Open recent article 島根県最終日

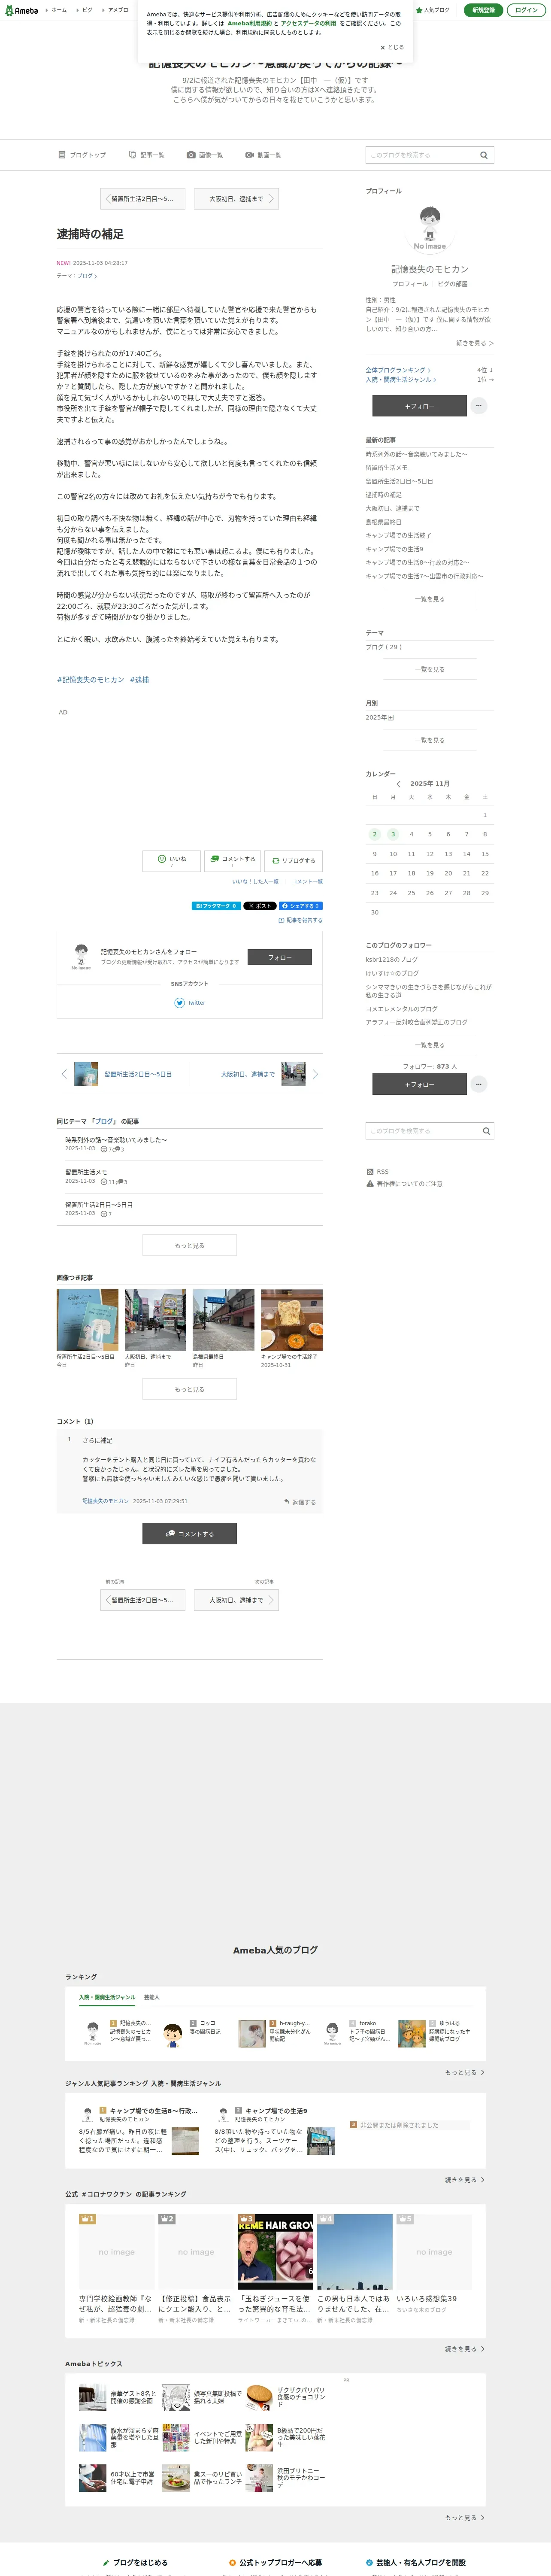(x=383, y=521)
